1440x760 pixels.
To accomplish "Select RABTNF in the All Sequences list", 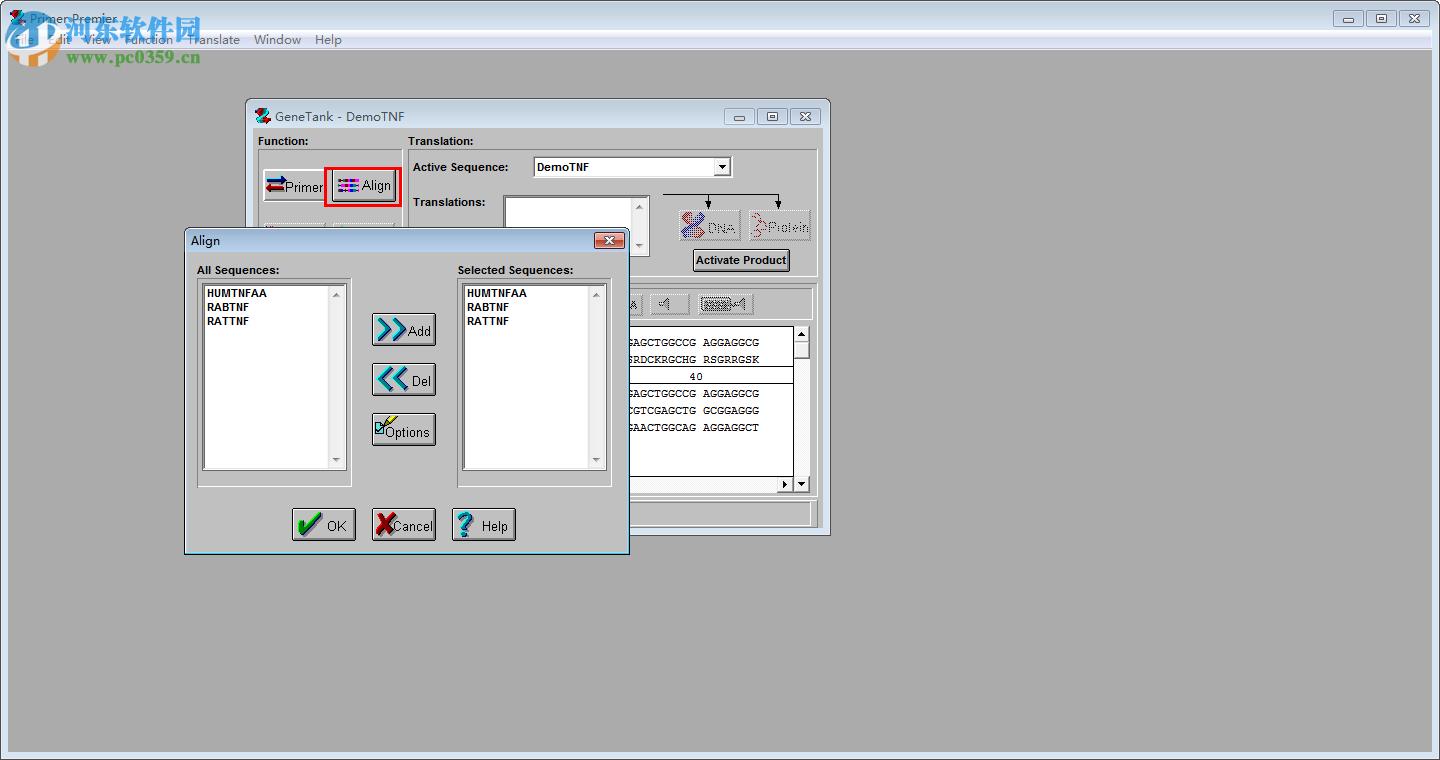I will pyautogui.click(x=228, y=307).
